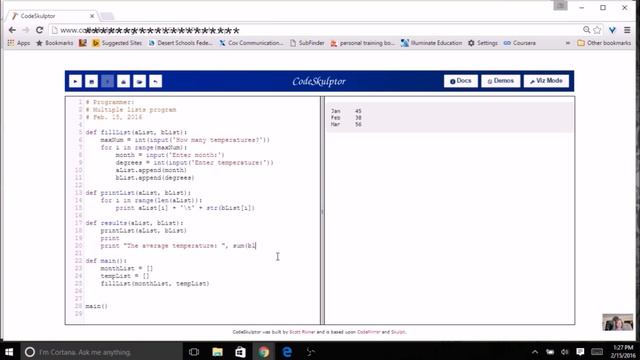Bookmark this page with the star icon
Image resolution: width=640 pixels, height=360 pixels.
(597, 30)
